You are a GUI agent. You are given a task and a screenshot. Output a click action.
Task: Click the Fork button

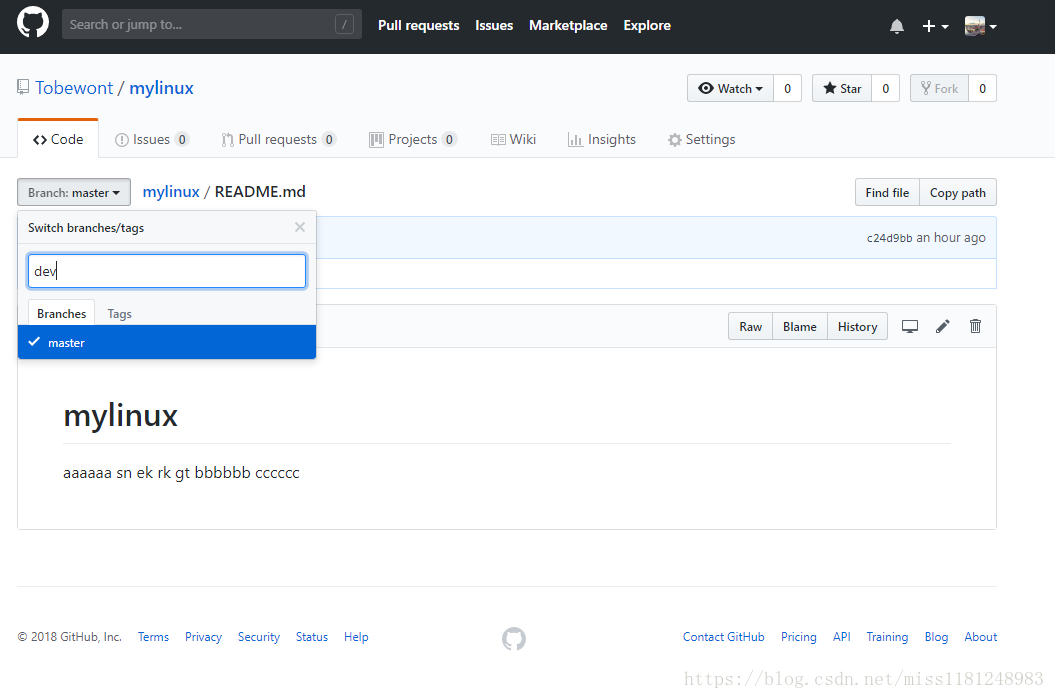tap(939, 88)
